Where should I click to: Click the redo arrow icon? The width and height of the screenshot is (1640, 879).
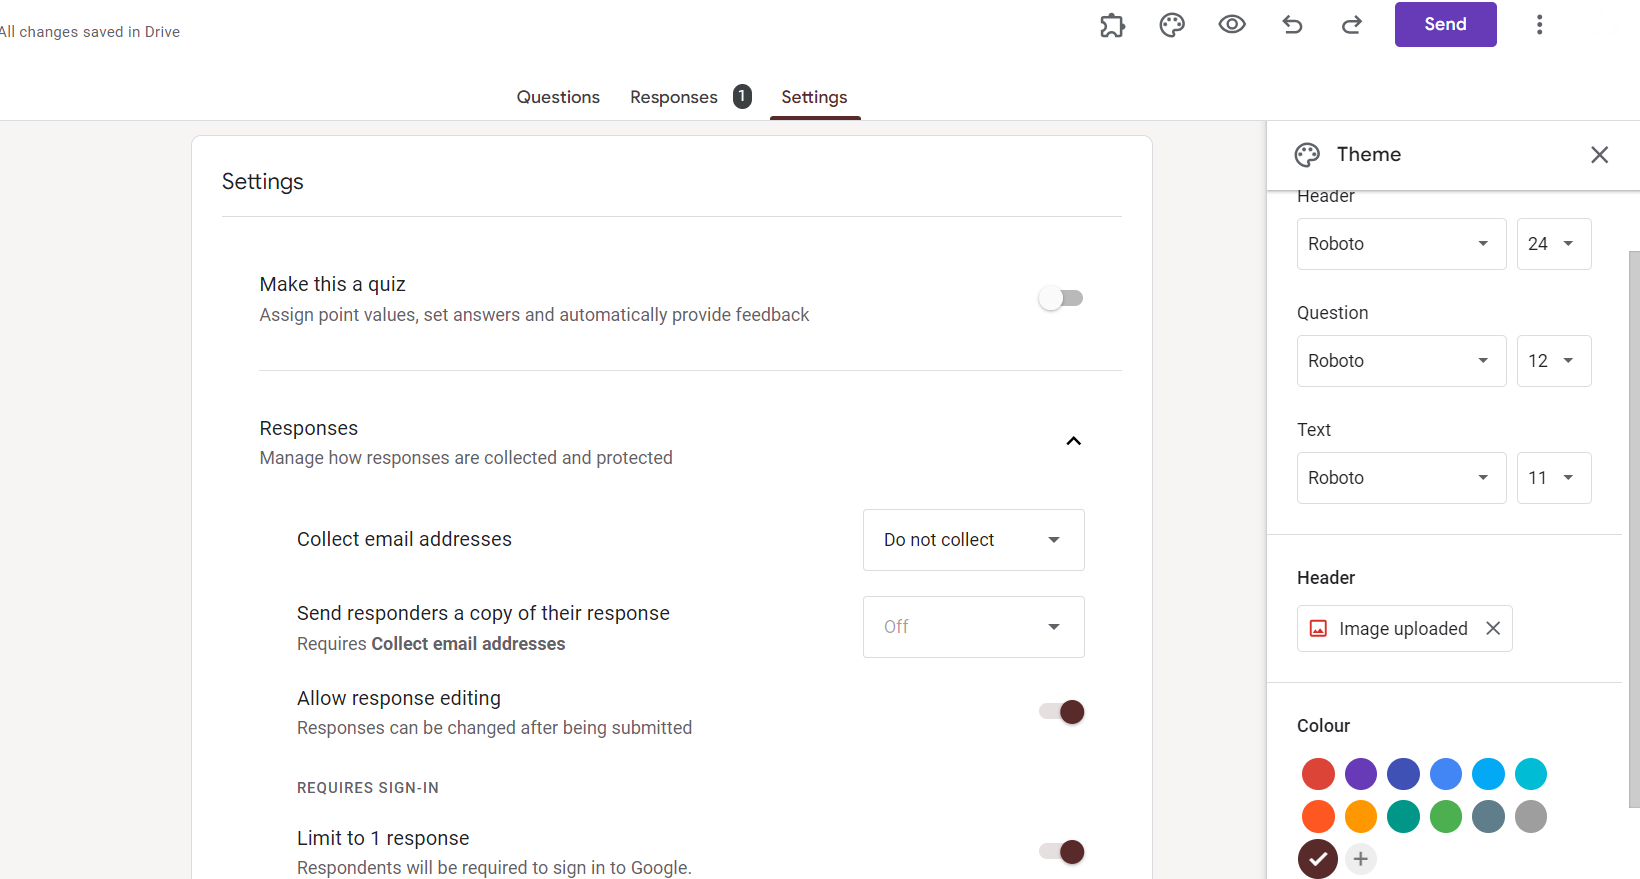click(1352, 25)
